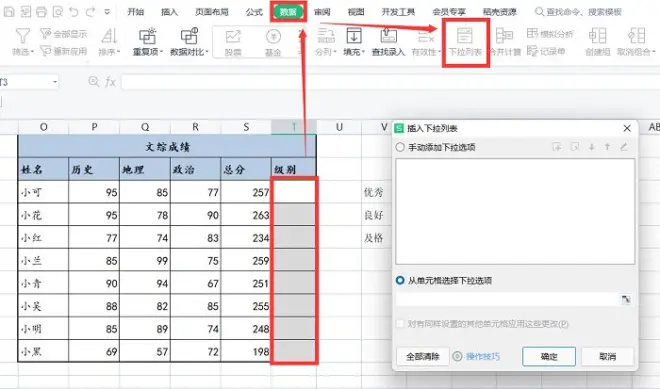The image size is (660, 389).
Task: Check the apply changes to other cells box
Action: coord(400,324)
